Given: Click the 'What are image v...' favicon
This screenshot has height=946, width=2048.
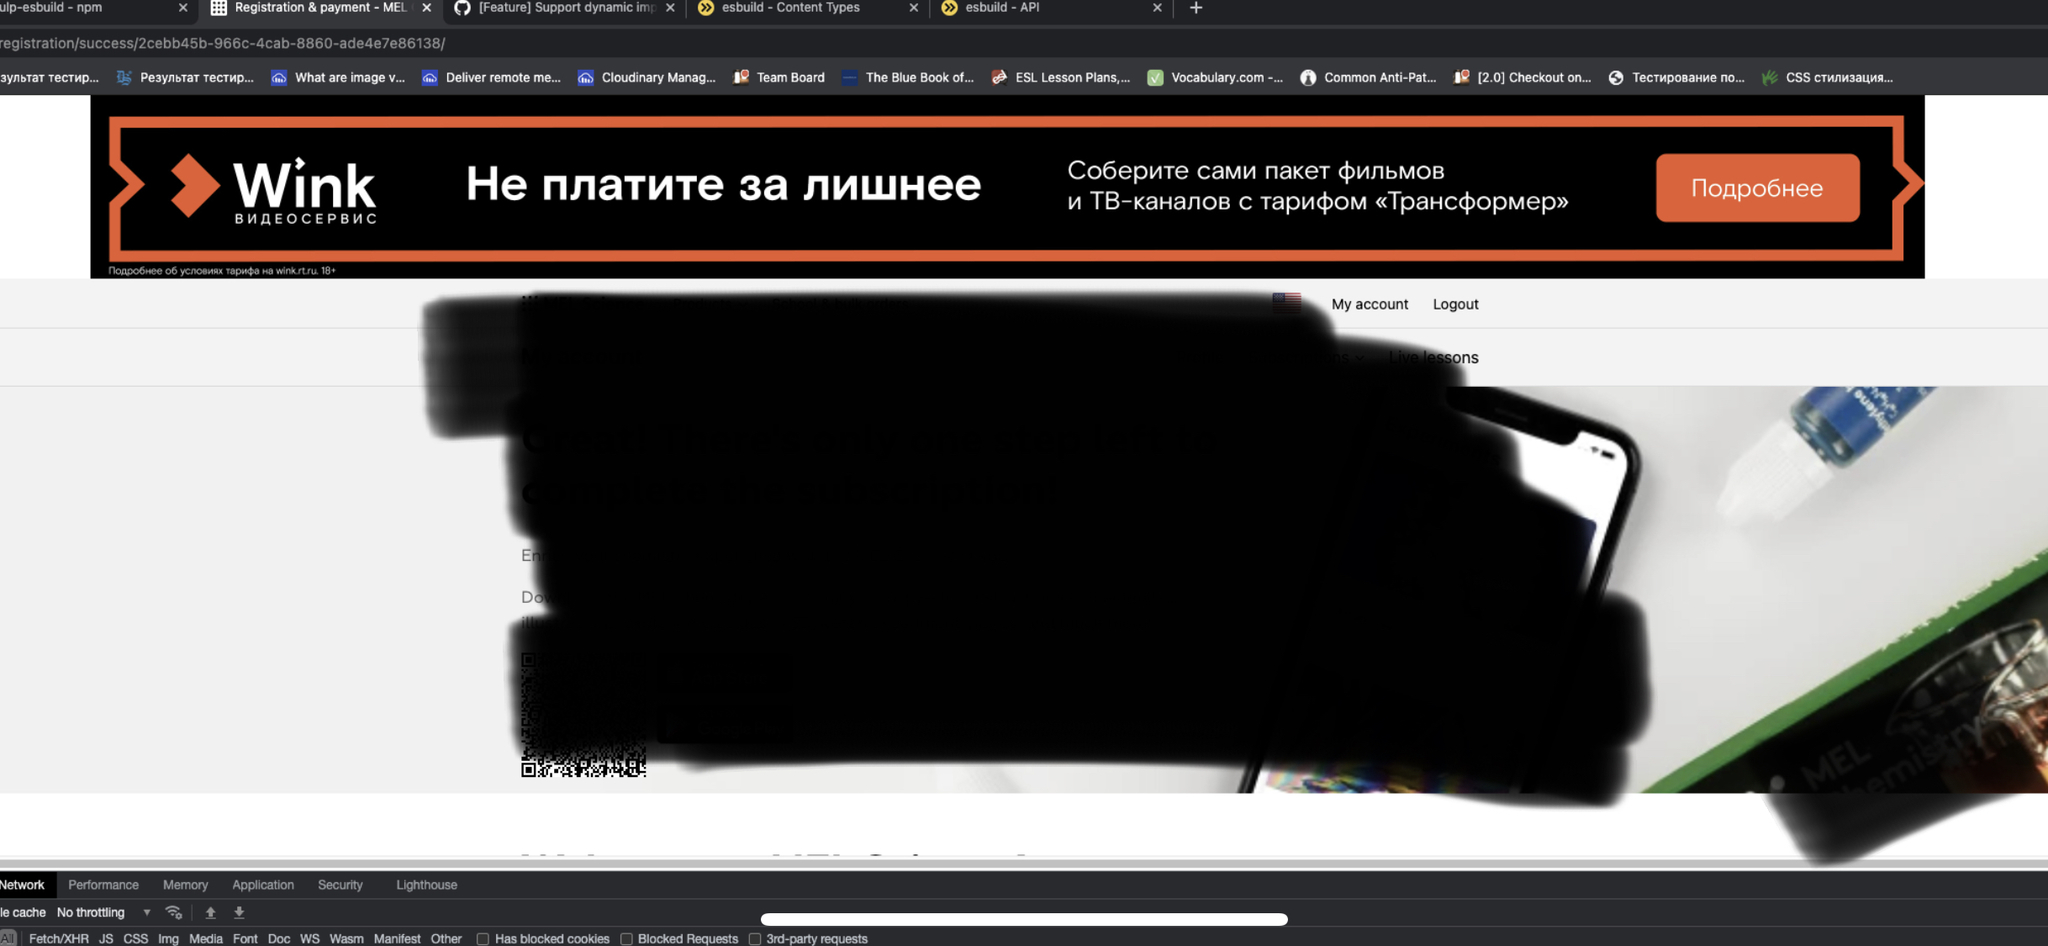Looking at the screenshot, I should click(279, 77).
